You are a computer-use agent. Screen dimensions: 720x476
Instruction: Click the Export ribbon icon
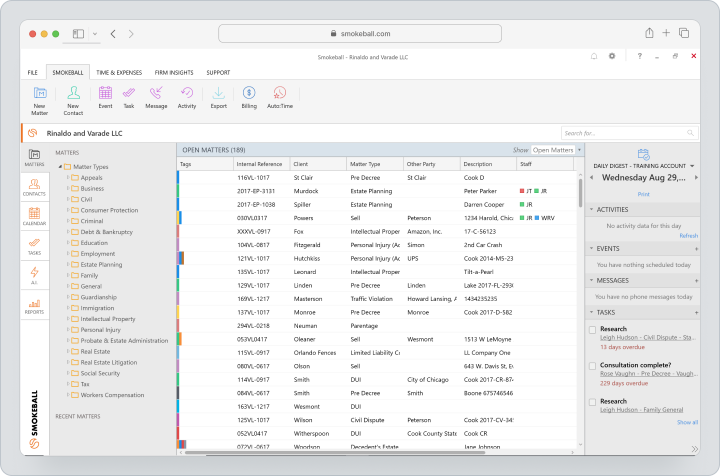point(219,97)
